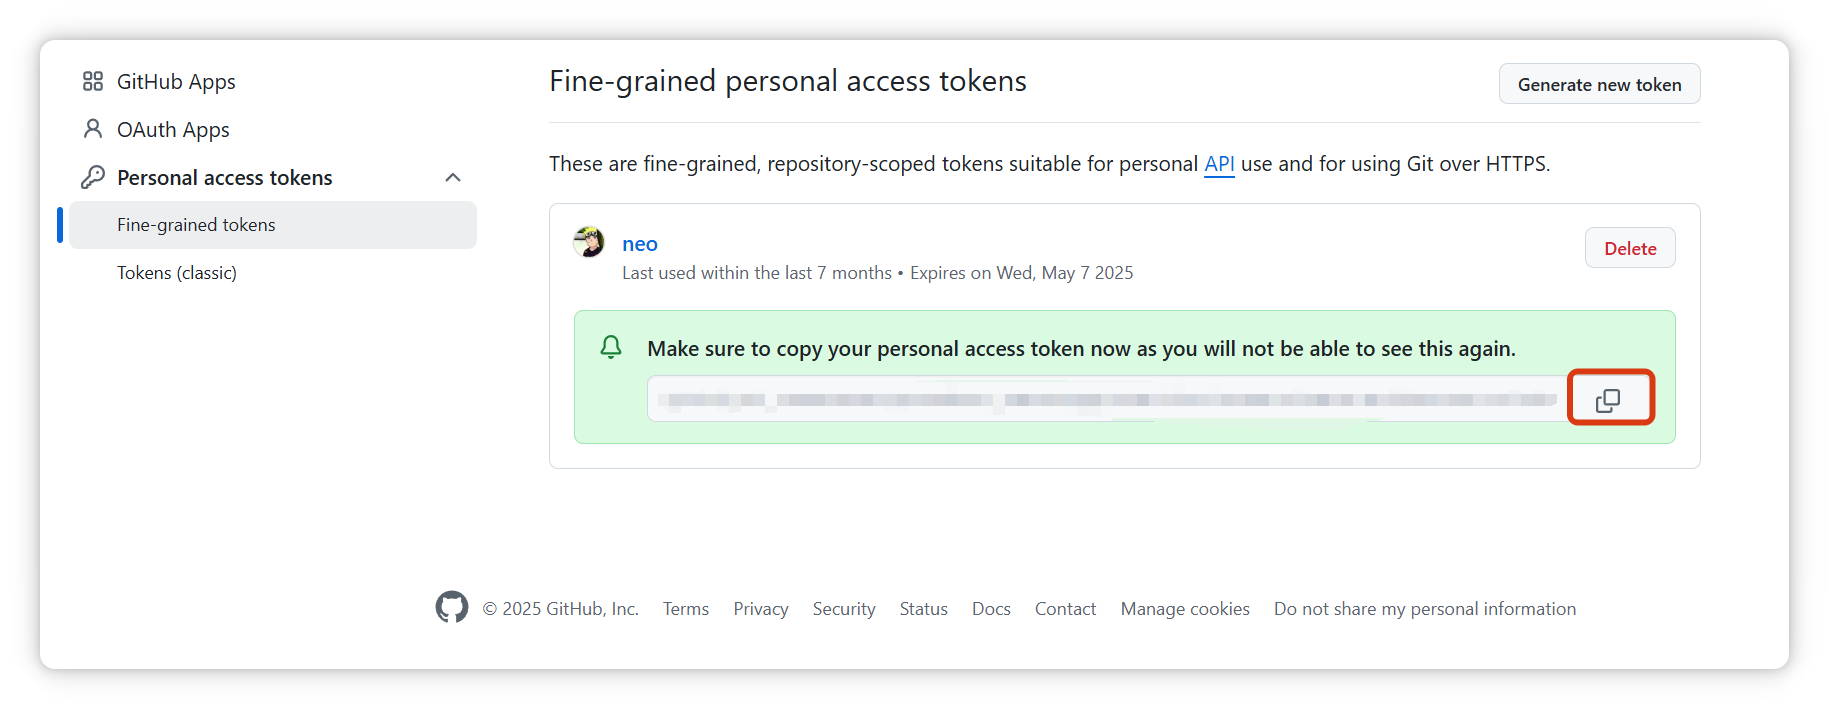Click the OAuth Apps person icon
Image resolution: width=1829 pixels, height=709 pixels.
pos(93,129)
